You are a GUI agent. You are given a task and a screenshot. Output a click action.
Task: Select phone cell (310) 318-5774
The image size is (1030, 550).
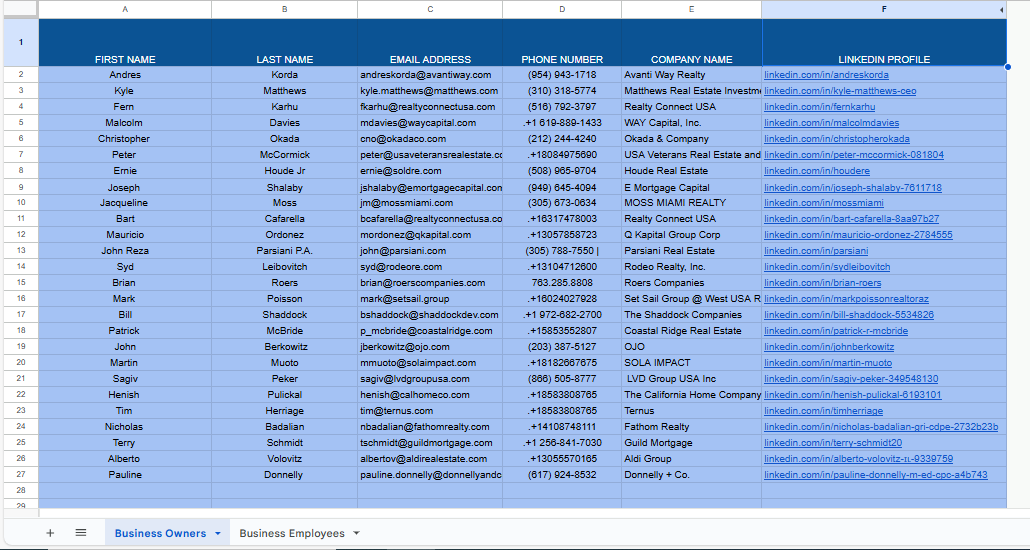[562, 91]
